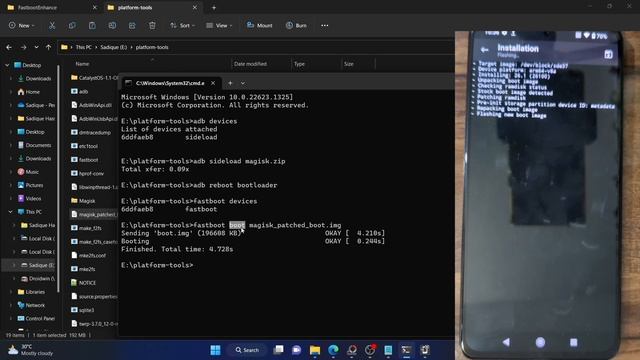Image resolution: width=640 pixels, height=360 pixels.
Task: Open the Sort dropdown menu
Action: [182, 25]
